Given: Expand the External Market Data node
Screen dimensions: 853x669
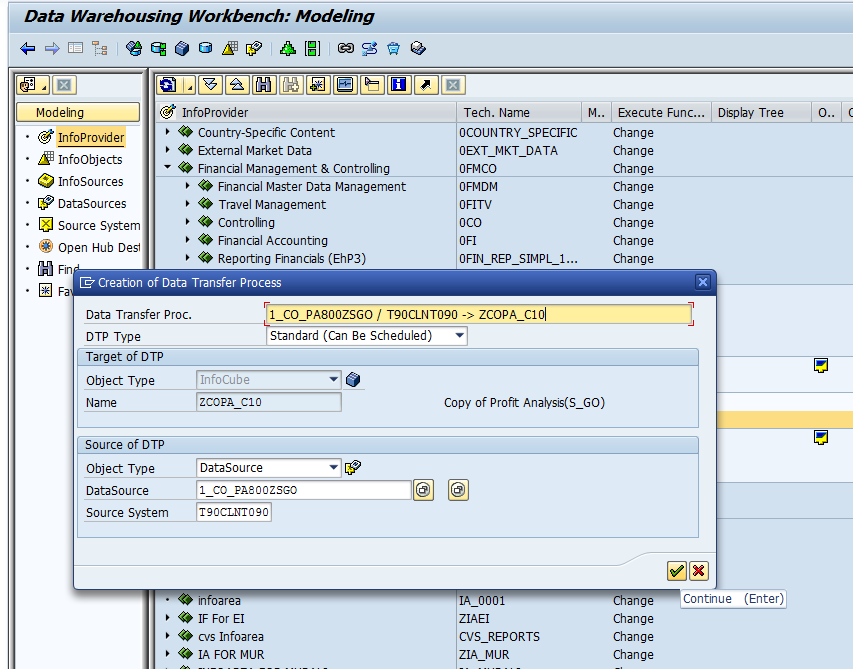Looking at the screenshot, I should (x=168, y=150).
